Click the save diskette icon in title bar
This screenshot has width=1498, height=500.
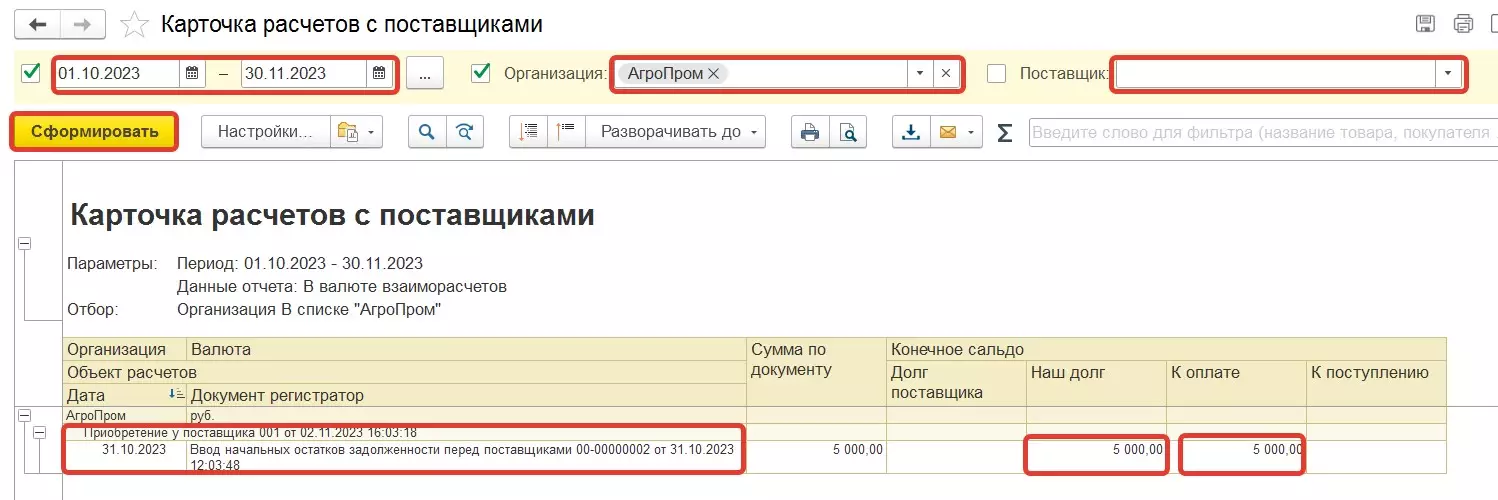point(1427,24)
